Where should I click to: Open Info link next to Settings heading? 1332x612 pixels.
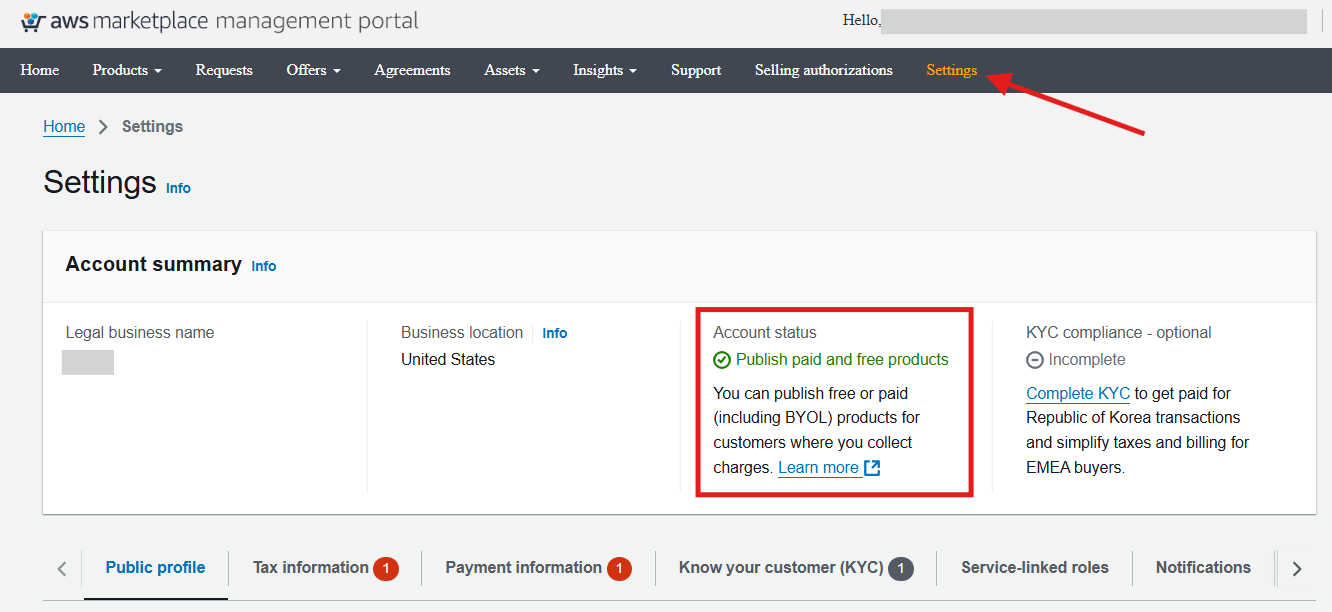click(x=178, y=188)
